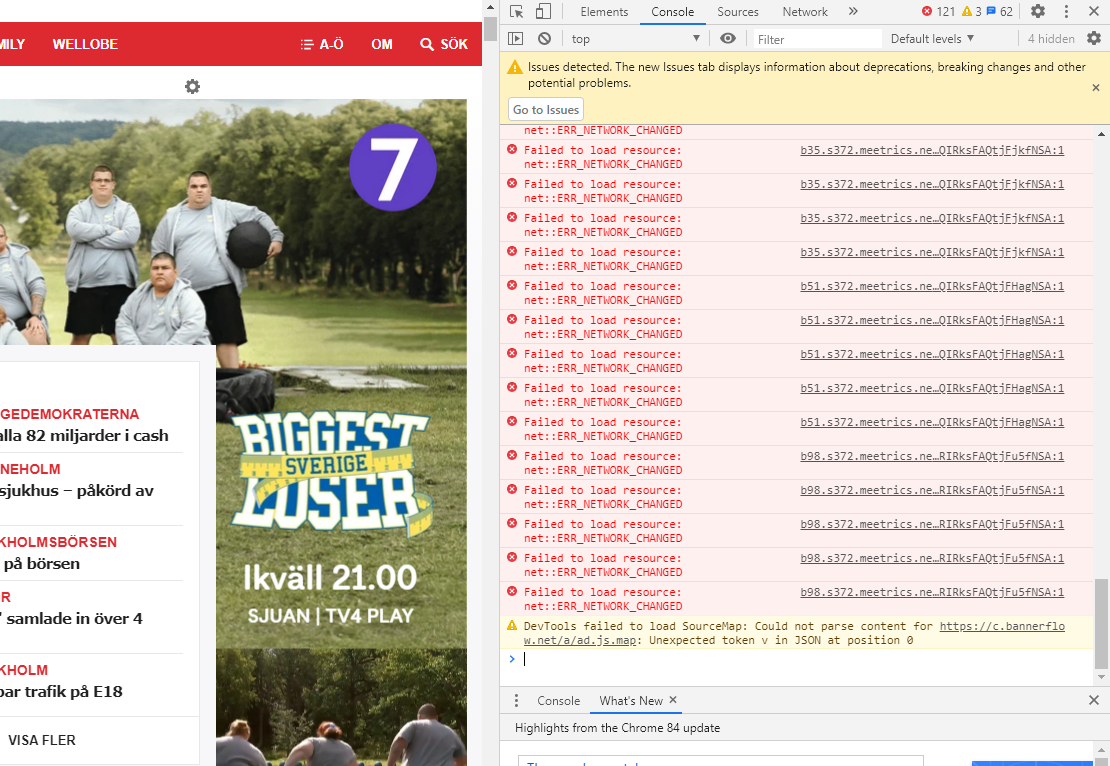Click the red error count badge
The width and height of the screenshot is (1110, 766).
coord(938,12)
